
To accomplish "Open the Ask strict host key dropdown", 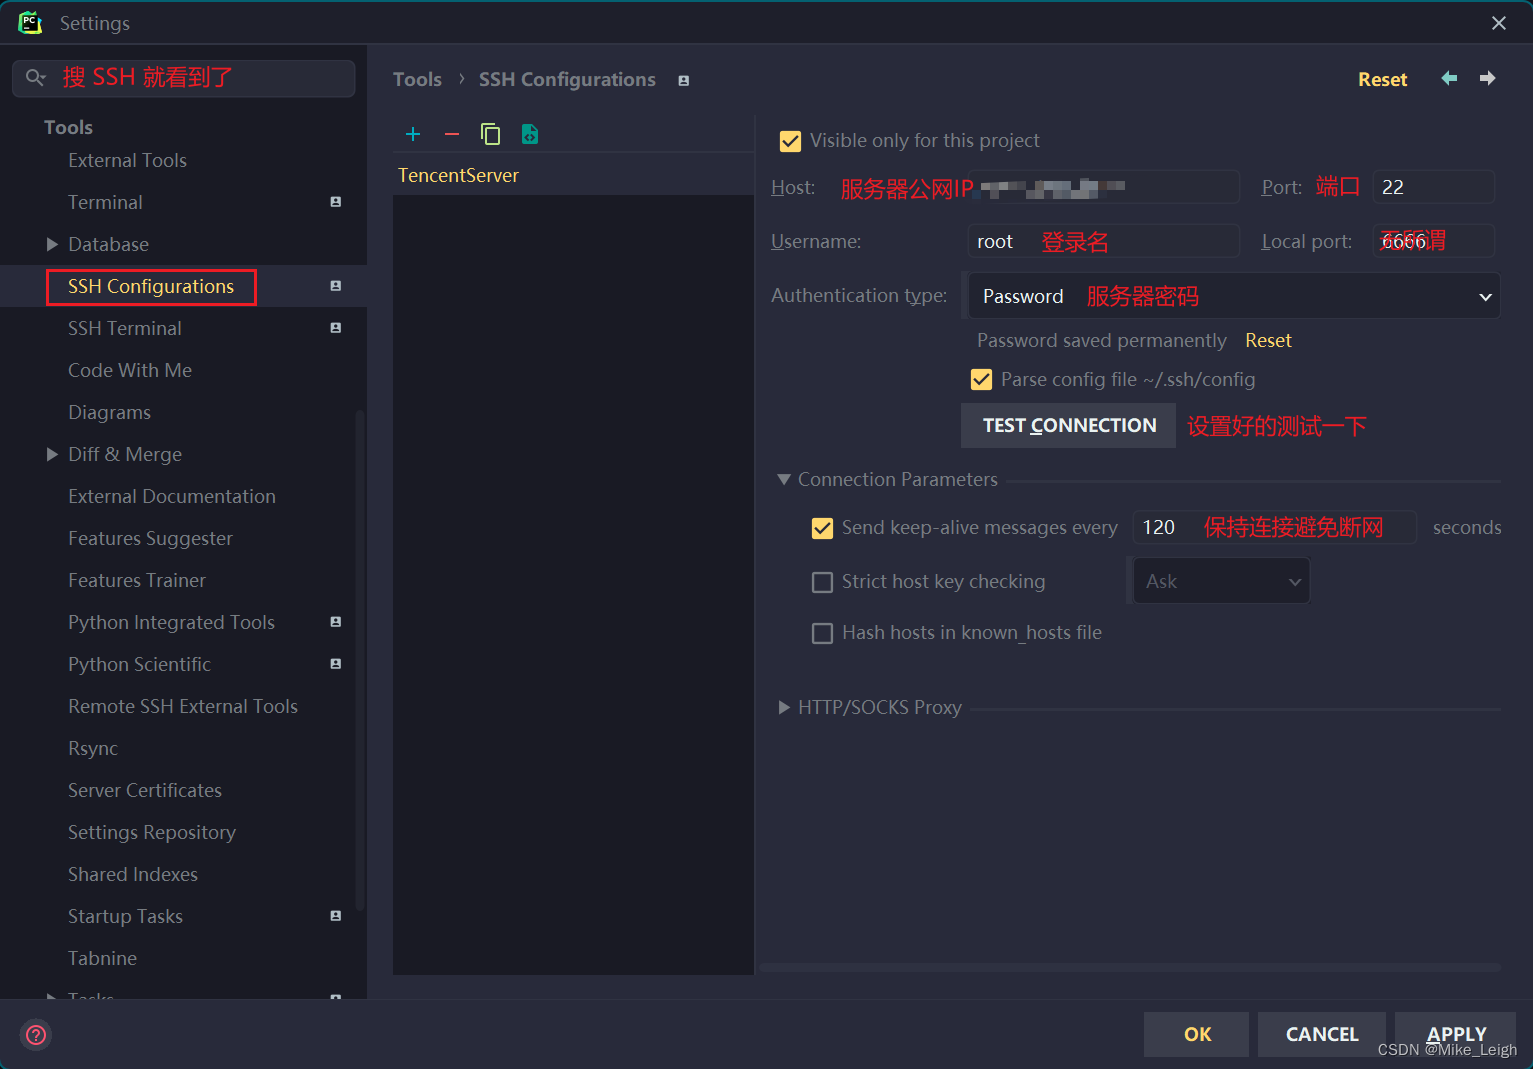I will pos(1221,581).
